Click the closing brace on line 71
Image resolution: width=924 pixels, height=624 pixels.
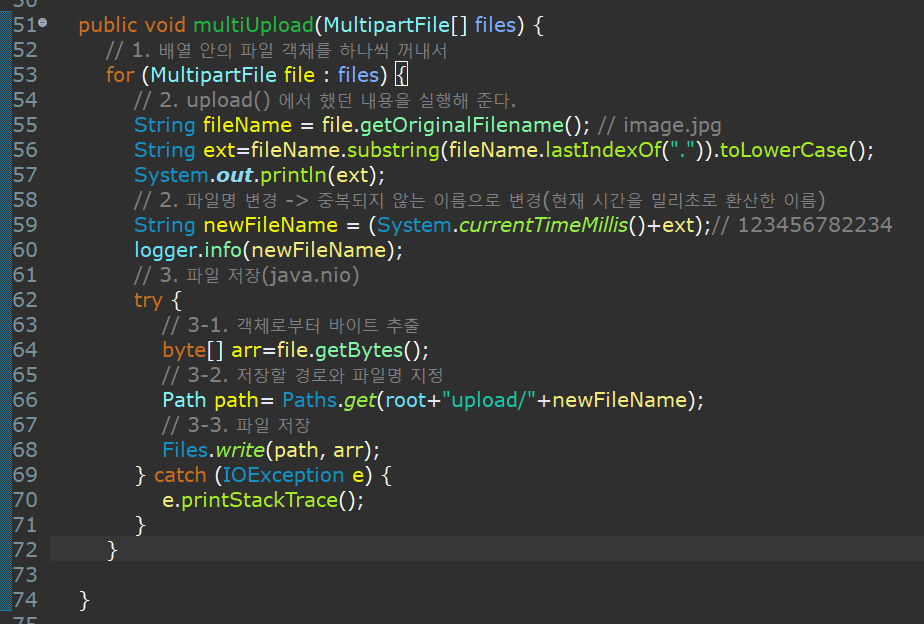coord(140,525)
